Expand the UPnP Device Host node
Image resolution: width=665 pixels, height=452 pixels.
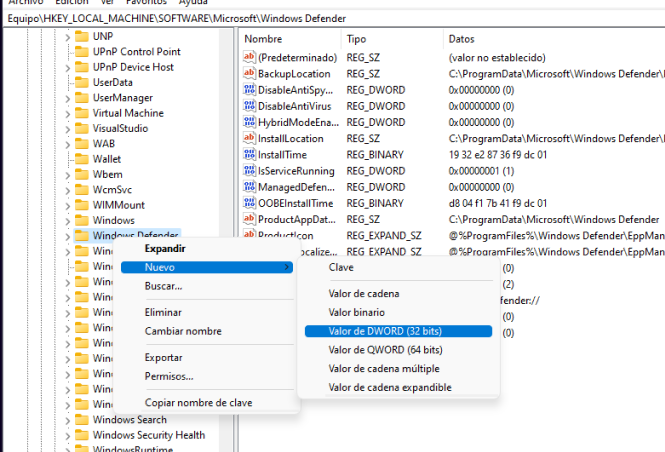pyautogui.click(x=67, y=68)
